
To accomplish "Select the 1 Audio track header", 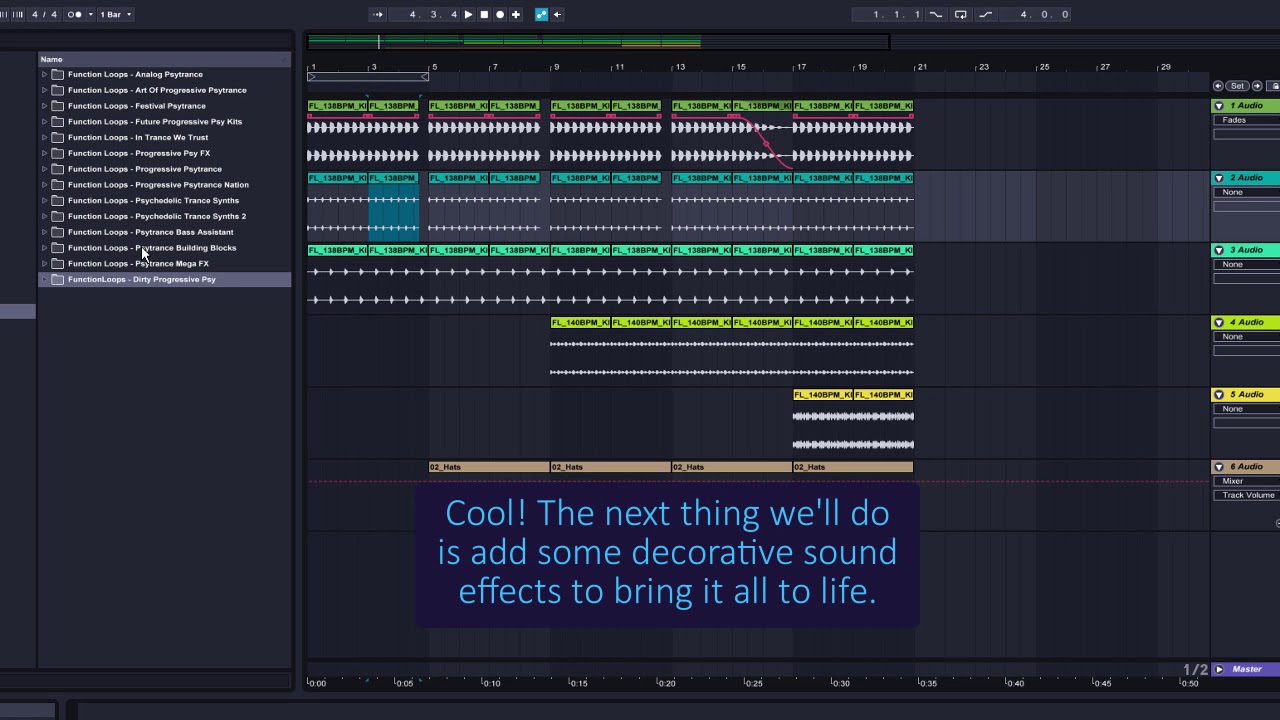I will point(1246,106).
